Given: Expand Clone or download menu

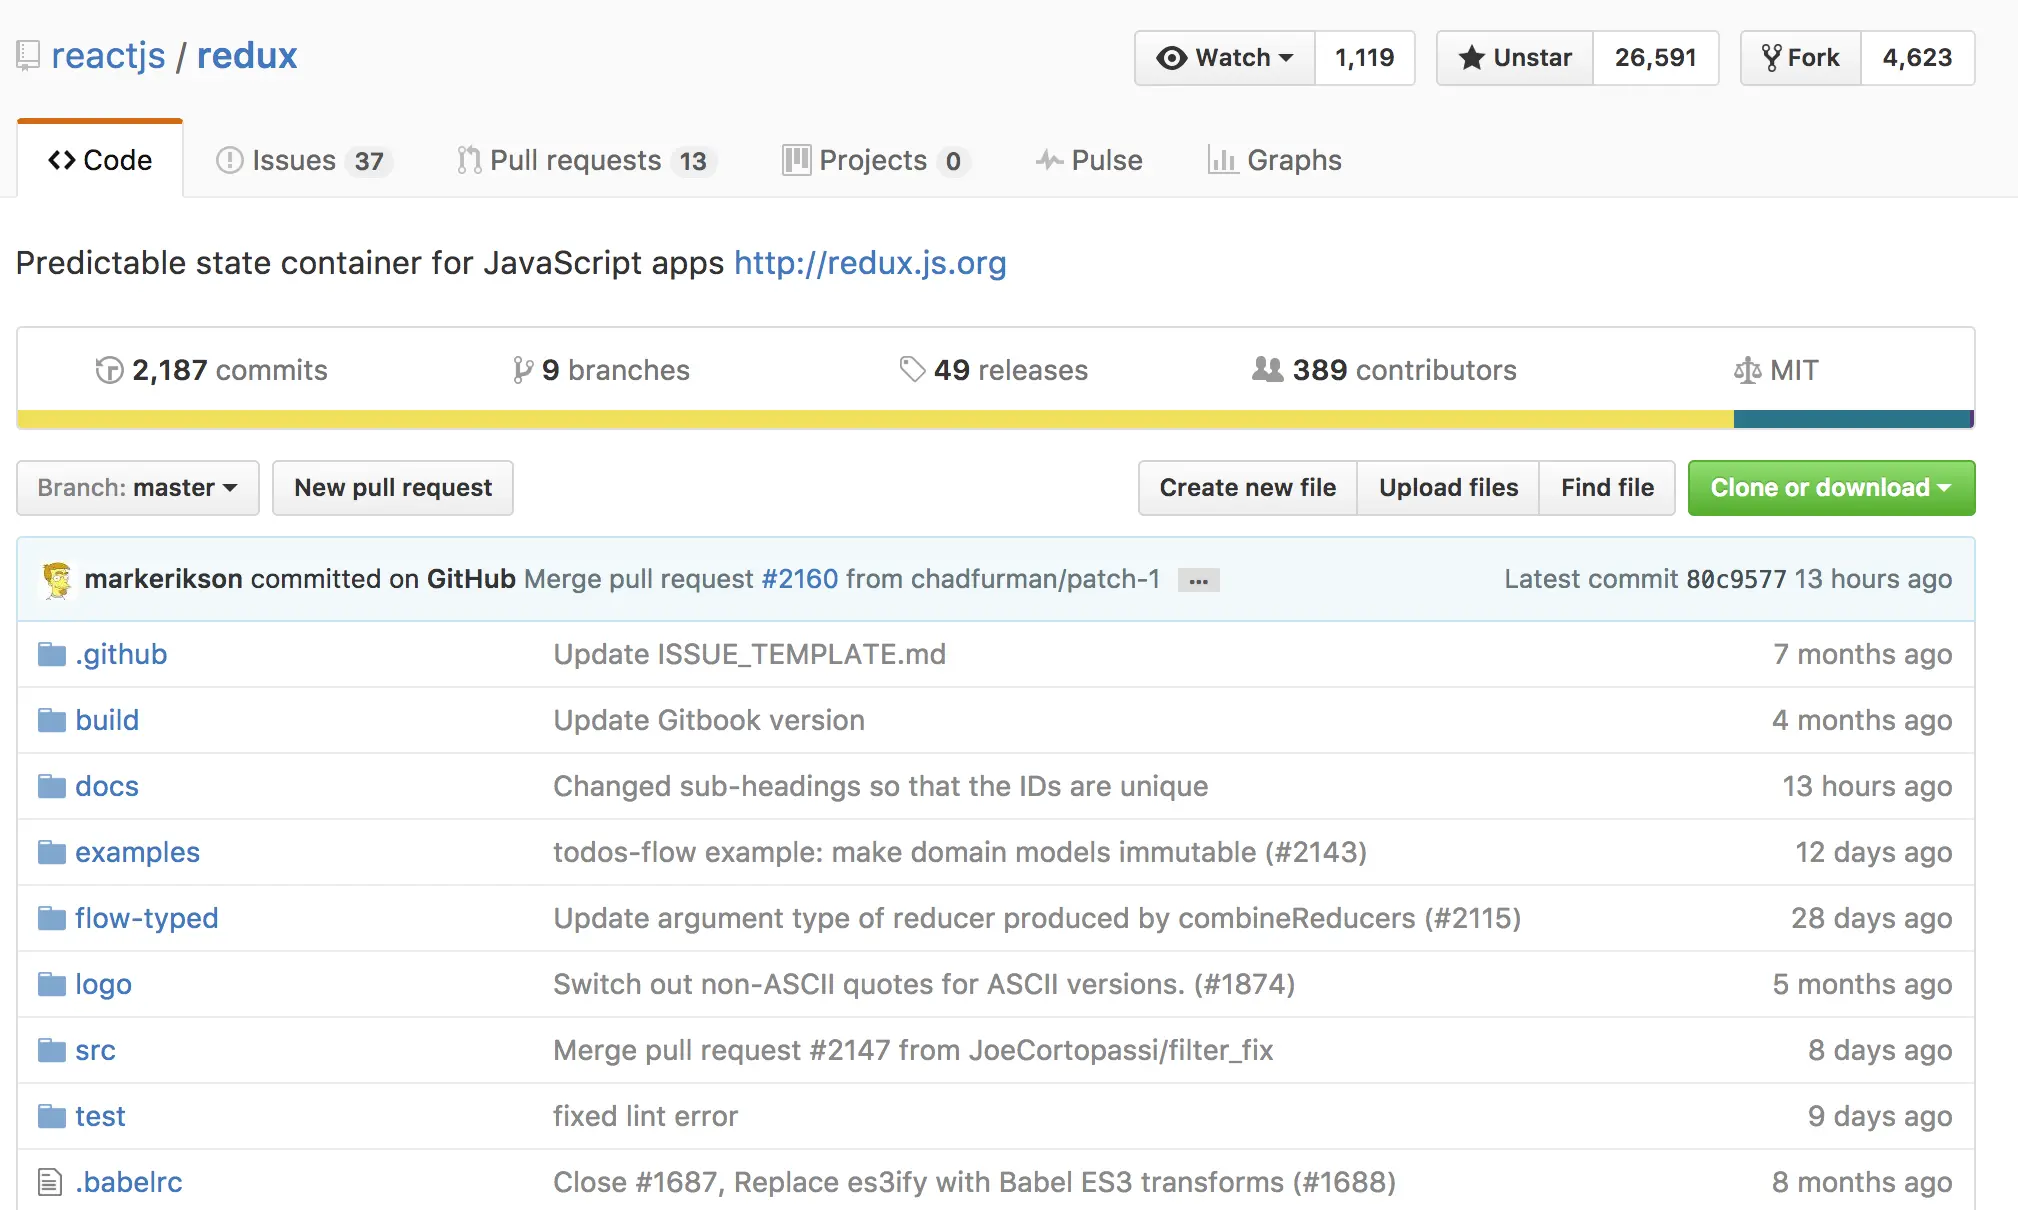Looking at the screenshot, I should click(x=1830, y=488).
